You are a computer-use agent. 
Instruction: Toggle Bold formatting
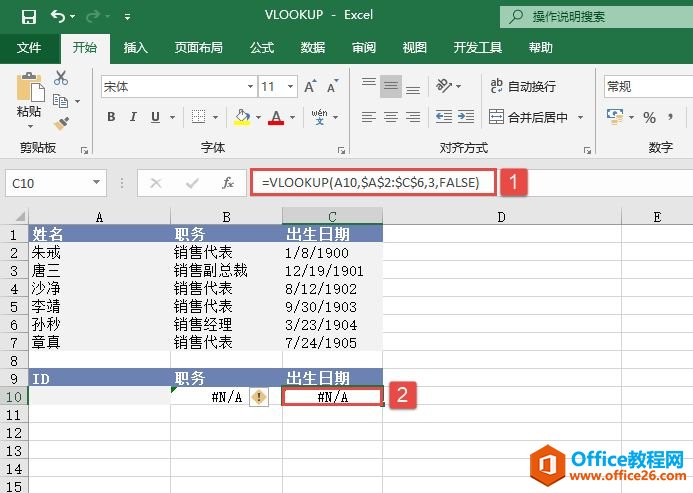pyautogui.click(x=111, y=117)
